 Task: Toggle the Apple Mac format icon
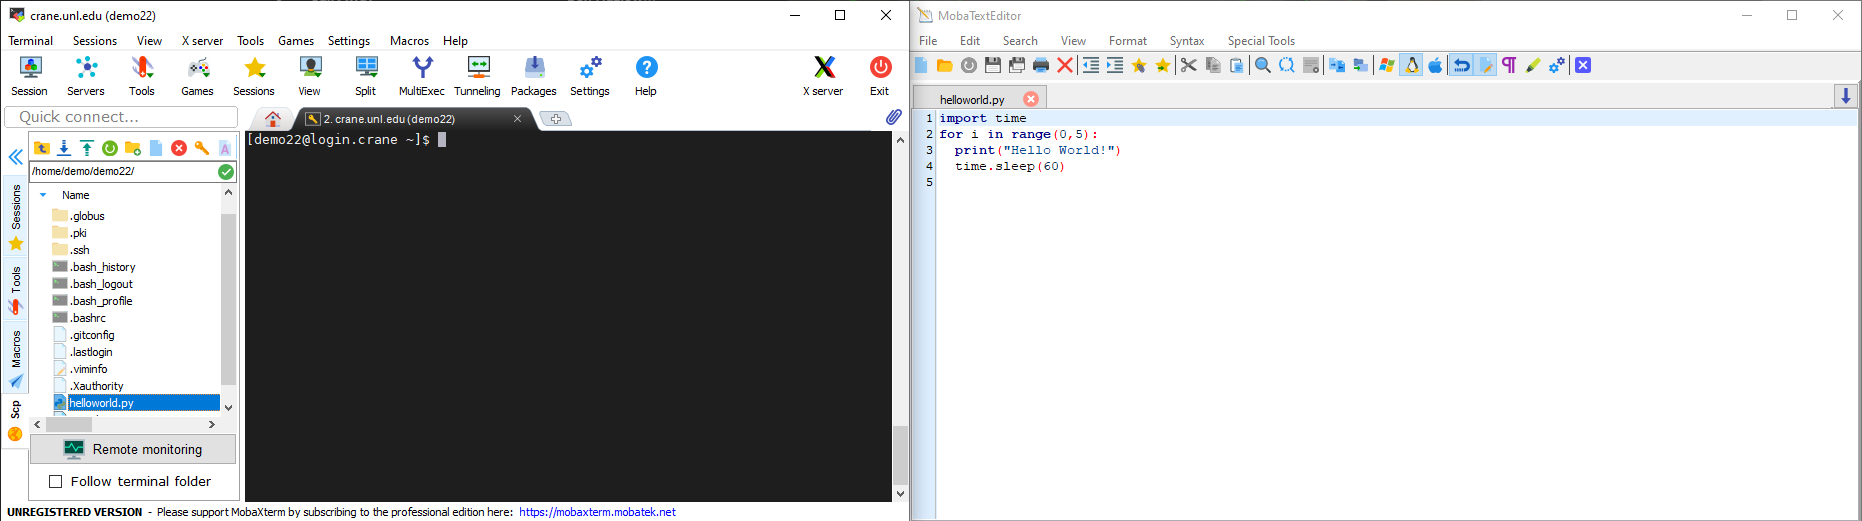pyautogui.click(x=1435, y=65)
